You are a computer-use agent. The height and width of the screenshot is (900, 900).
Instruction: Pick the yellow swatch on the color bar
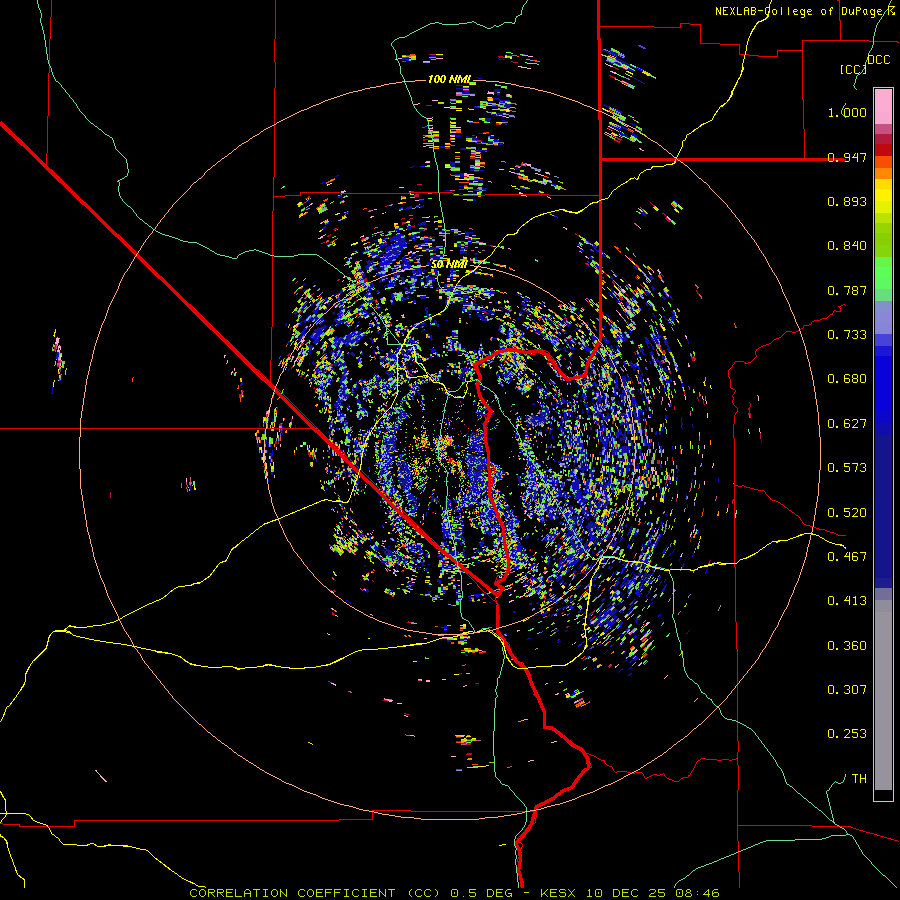point(883,196)
